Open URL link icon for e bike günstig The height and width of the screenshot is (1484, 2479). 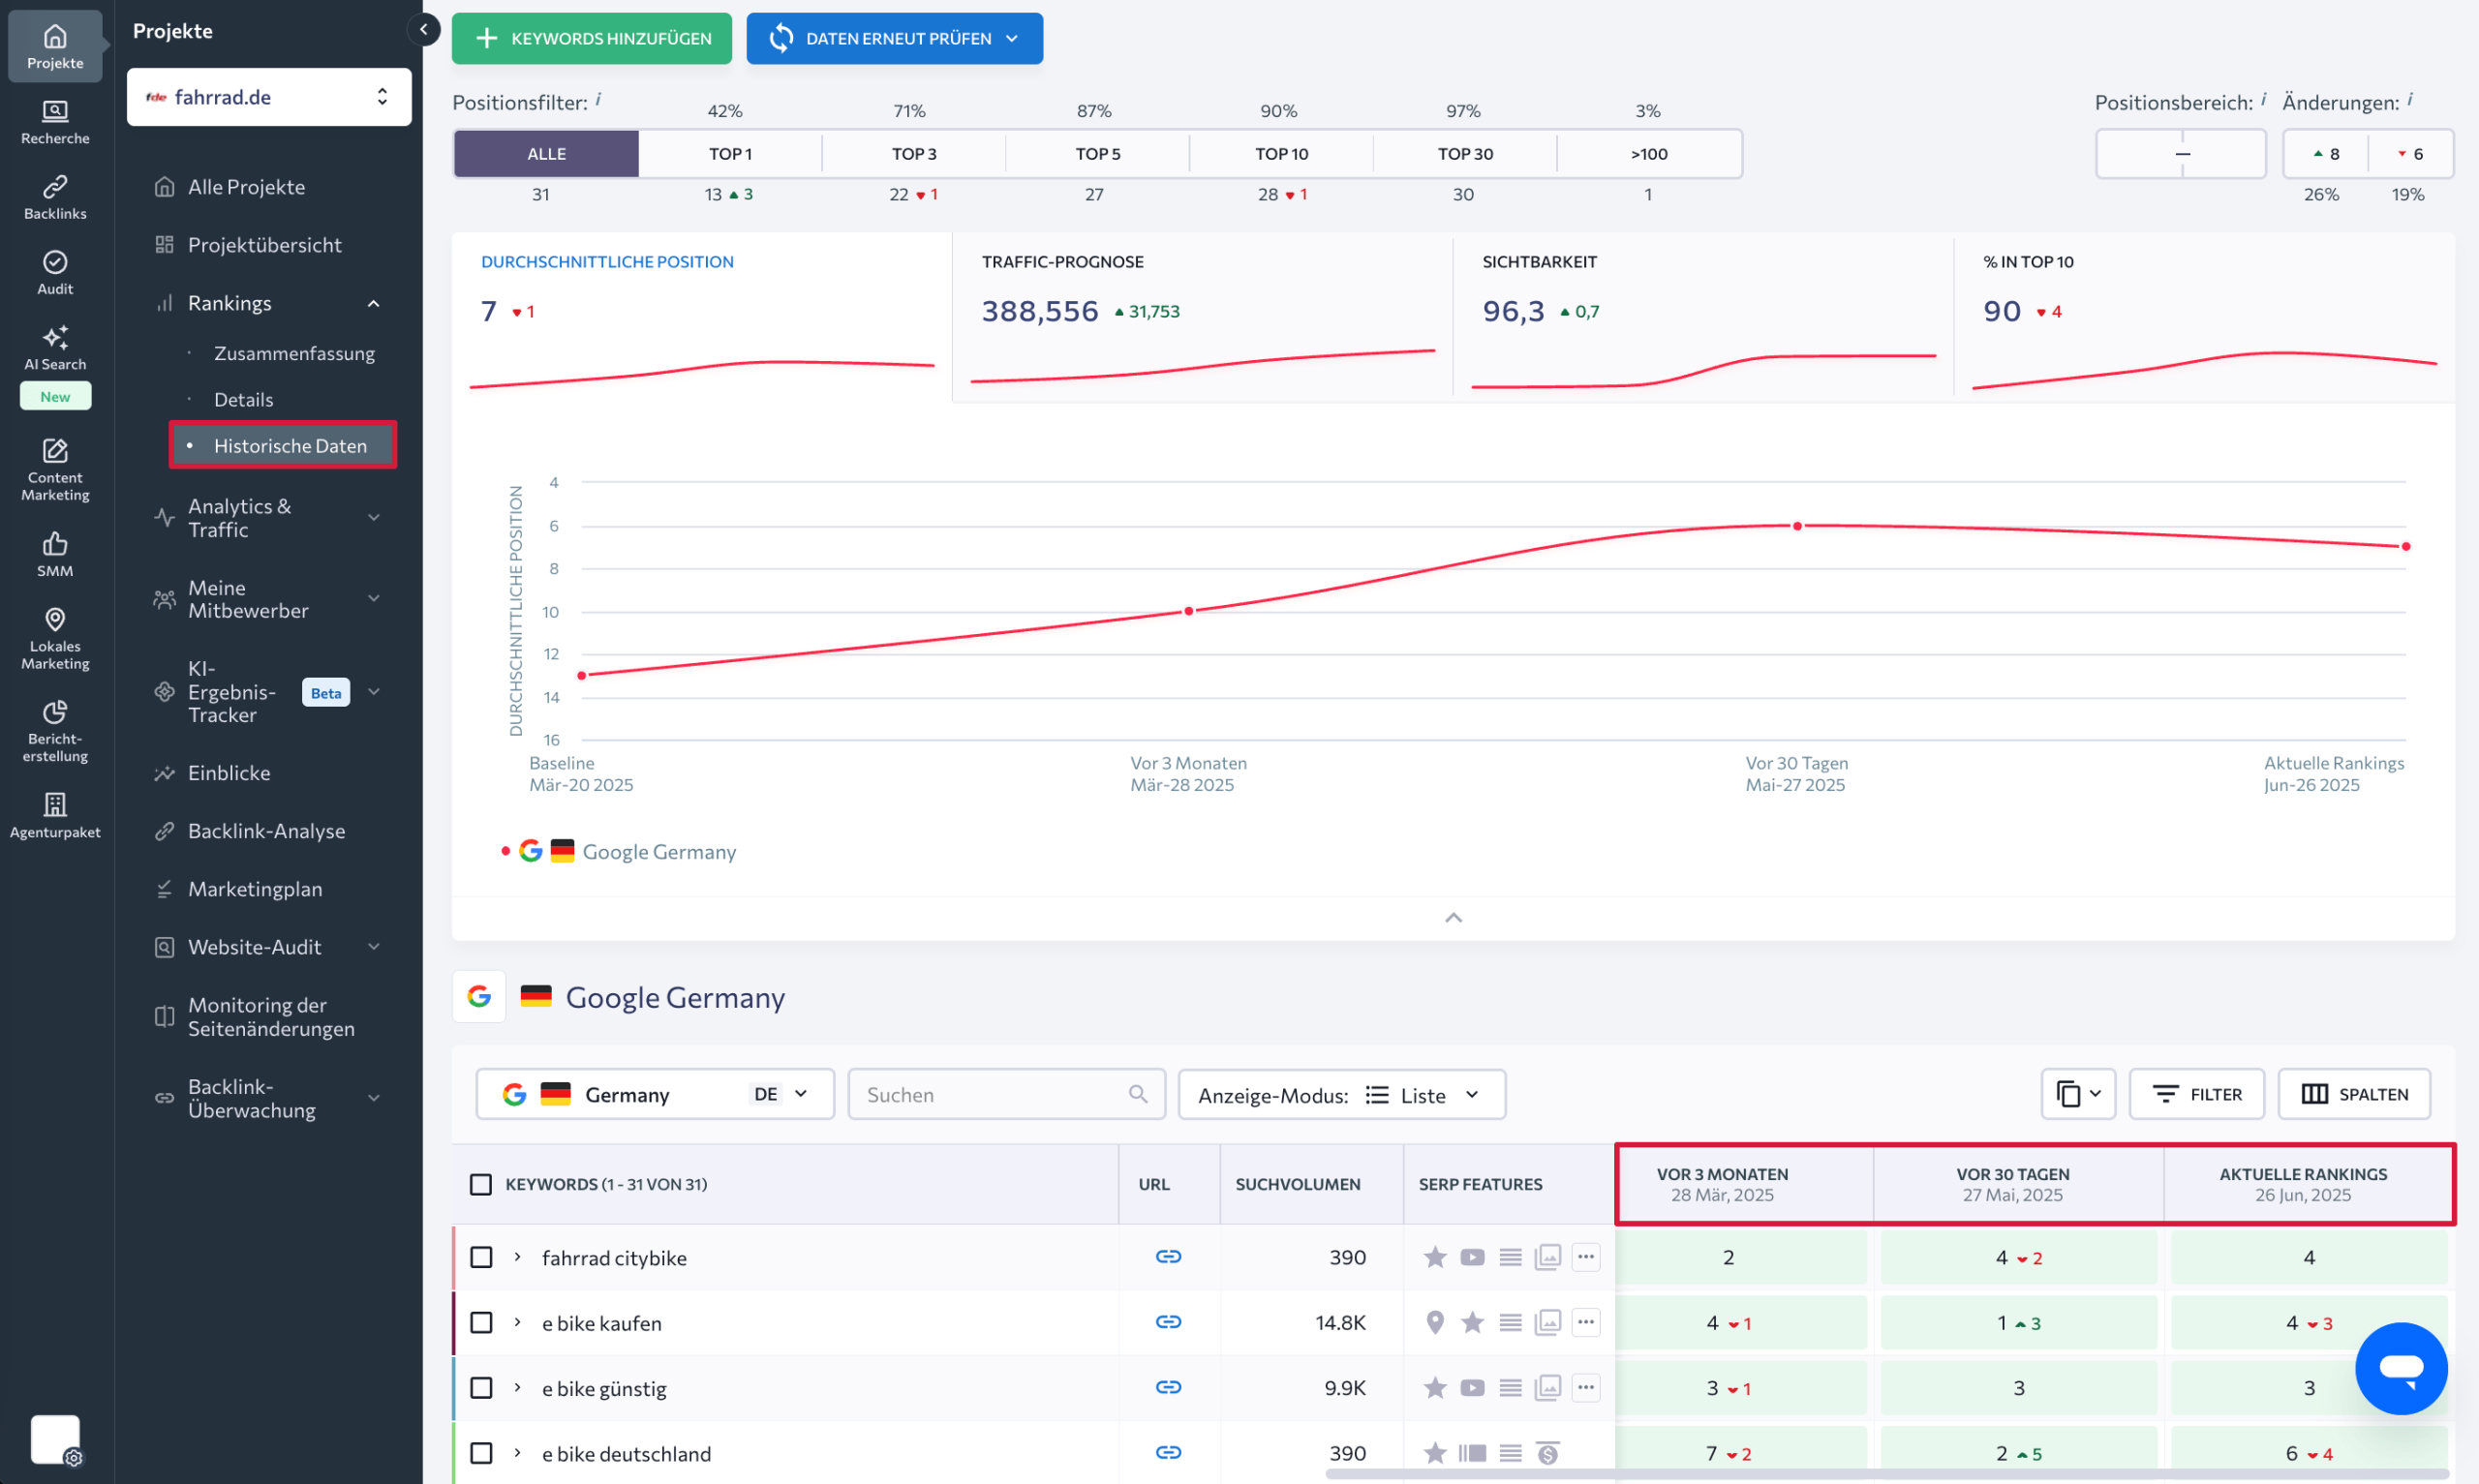coord(1168,1386)
